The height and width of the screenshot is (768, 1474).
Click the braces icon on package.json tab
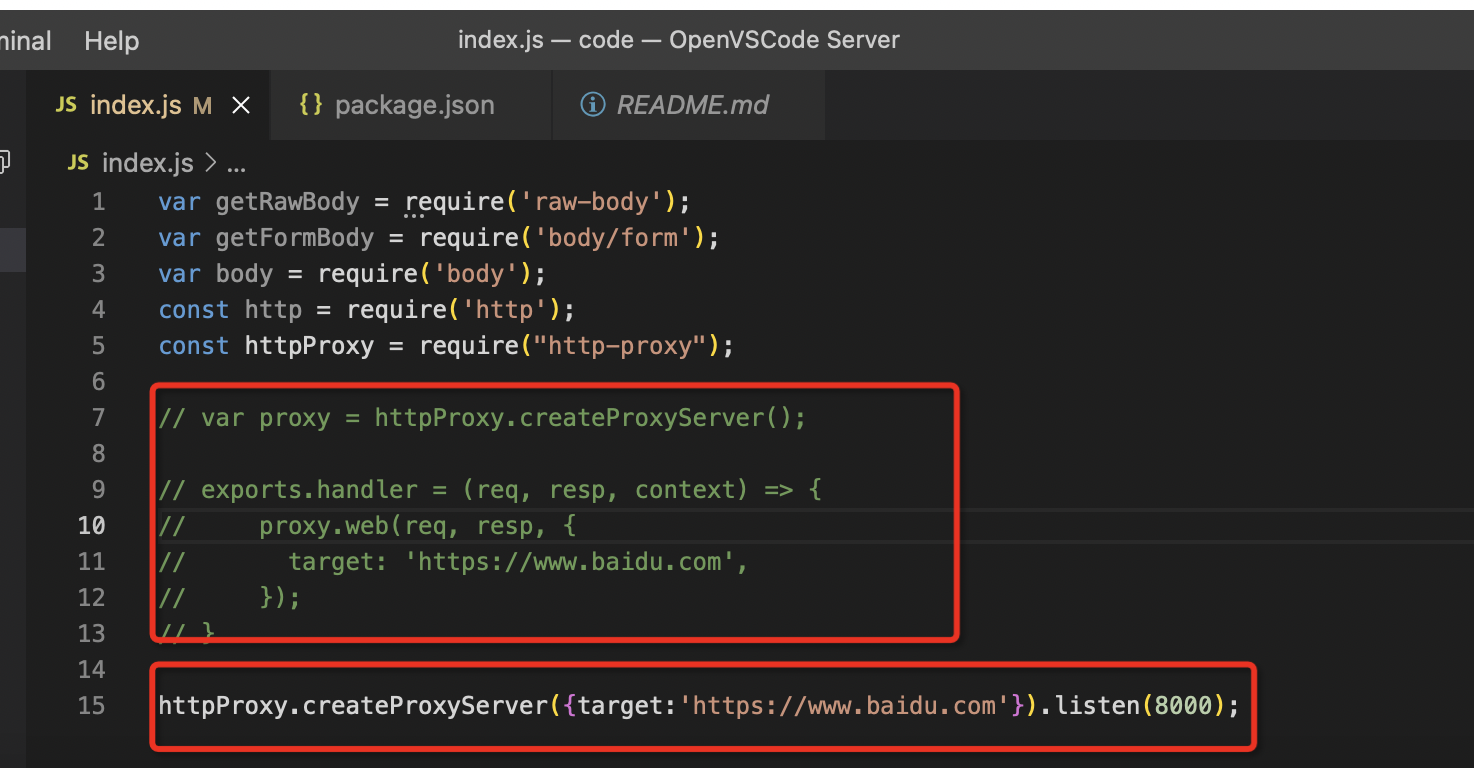[311, 105]
